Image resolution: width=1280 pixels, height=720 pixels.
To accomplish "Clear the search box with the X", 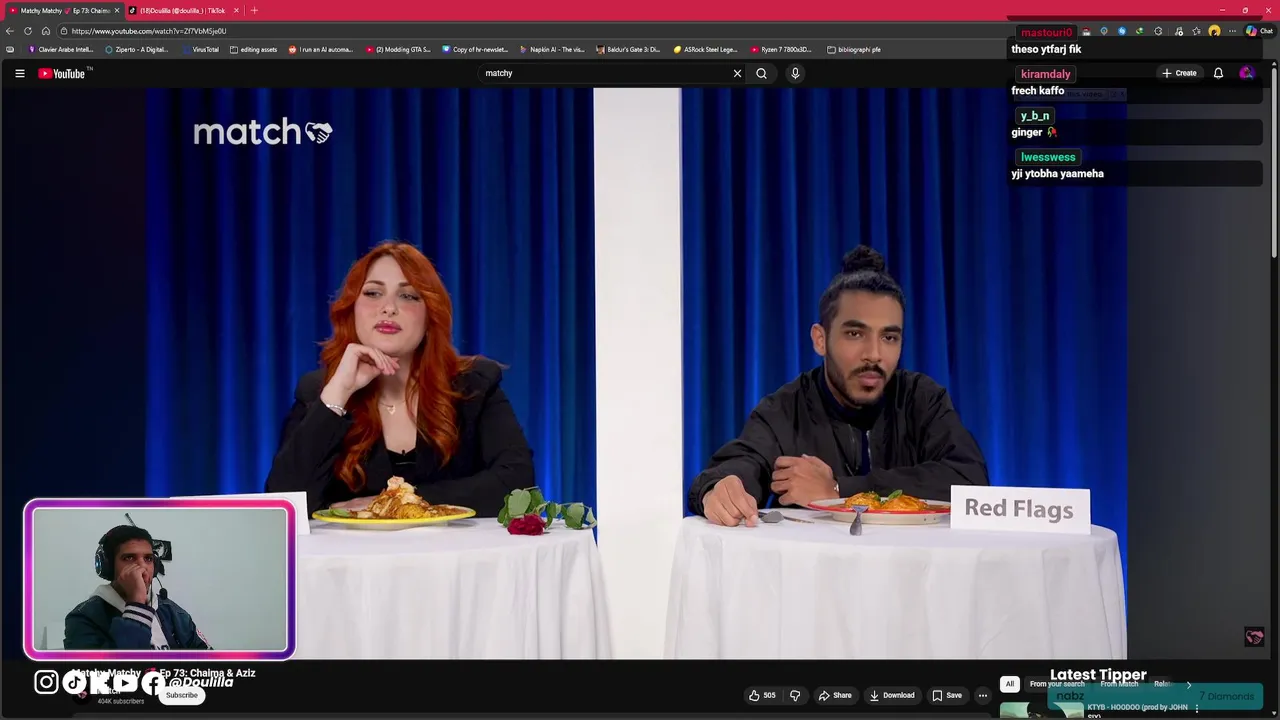I will click(x=737, y=73).
